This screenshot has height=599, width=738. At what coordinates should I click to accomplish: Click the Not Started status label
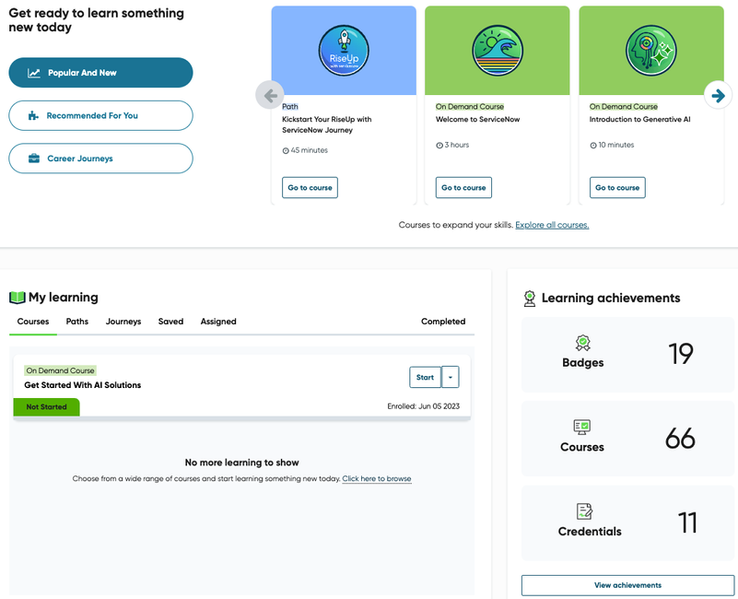coord(47,407)
